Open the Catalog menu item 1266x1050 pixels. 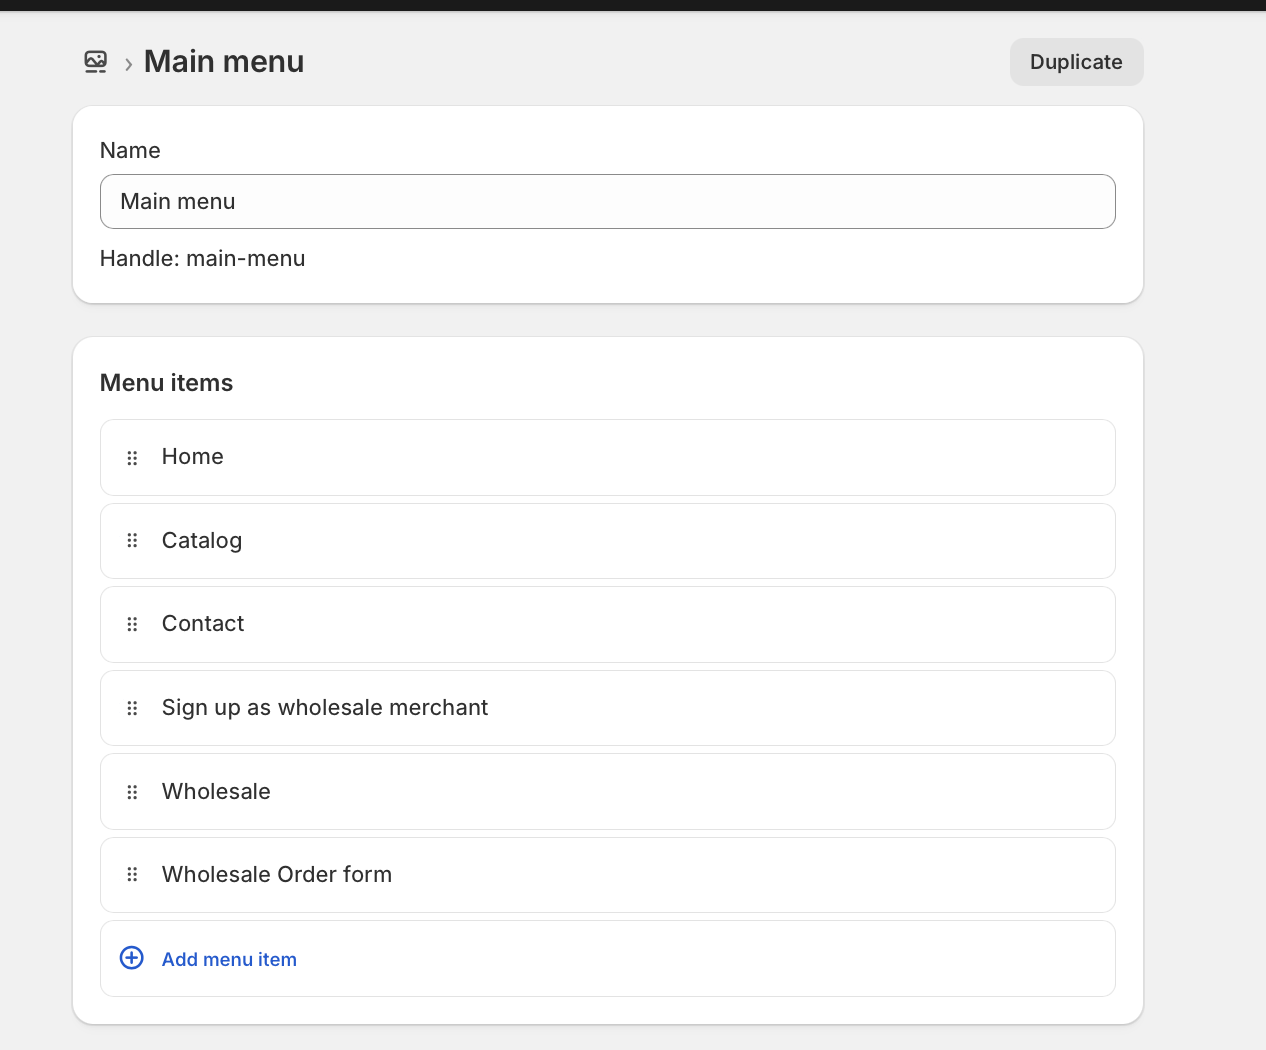202,541
